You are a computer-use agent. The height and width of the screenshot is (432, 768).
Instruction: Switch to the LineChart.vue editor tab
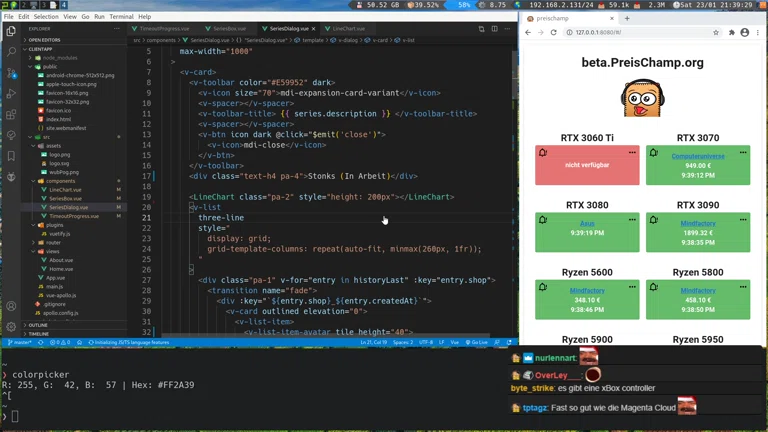pos(348,29)
